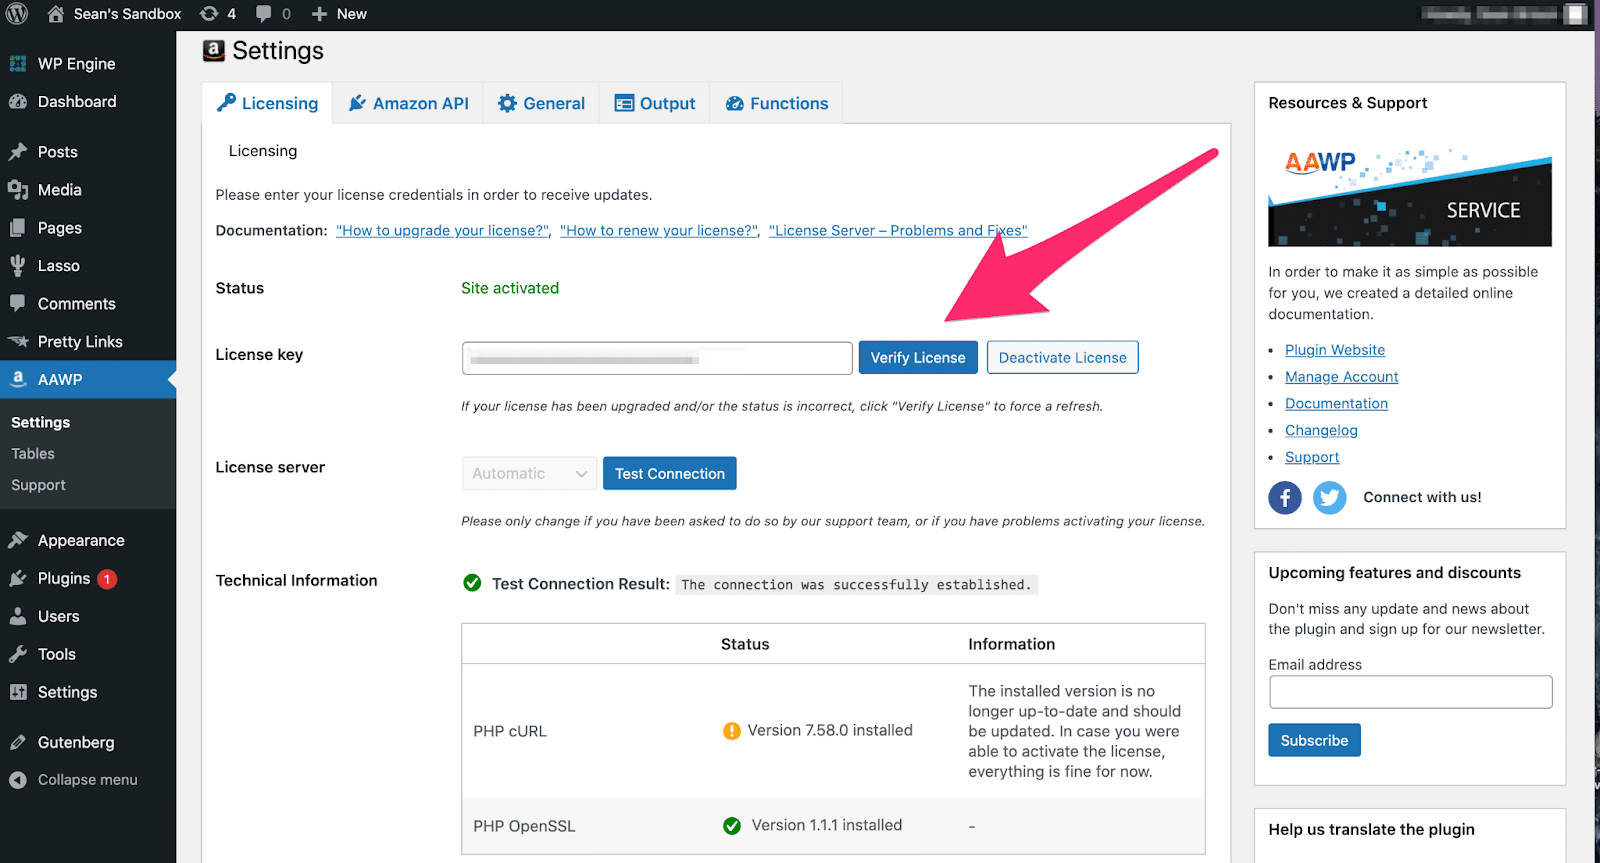Open Documentation link in Resources
Image resolution: width=1600 pixels, height=863 pixels.
[1336, 404]
